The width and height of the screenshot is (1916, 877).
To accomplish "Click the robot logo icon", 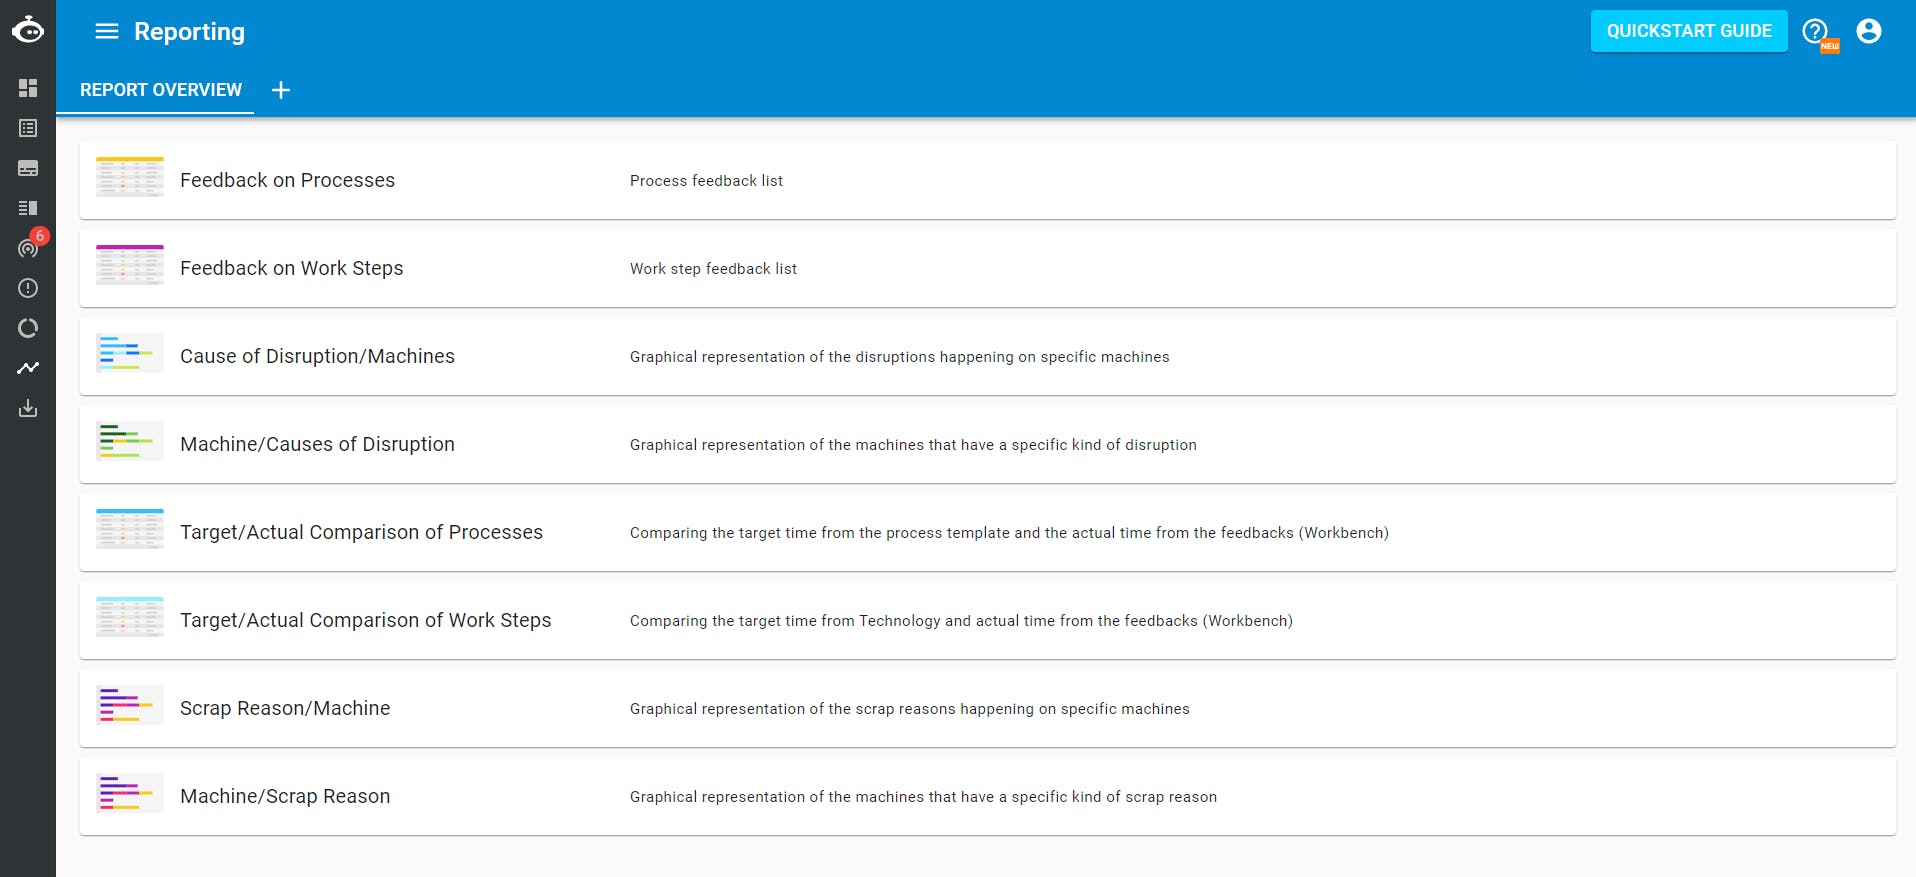I will tap(28, 30).
